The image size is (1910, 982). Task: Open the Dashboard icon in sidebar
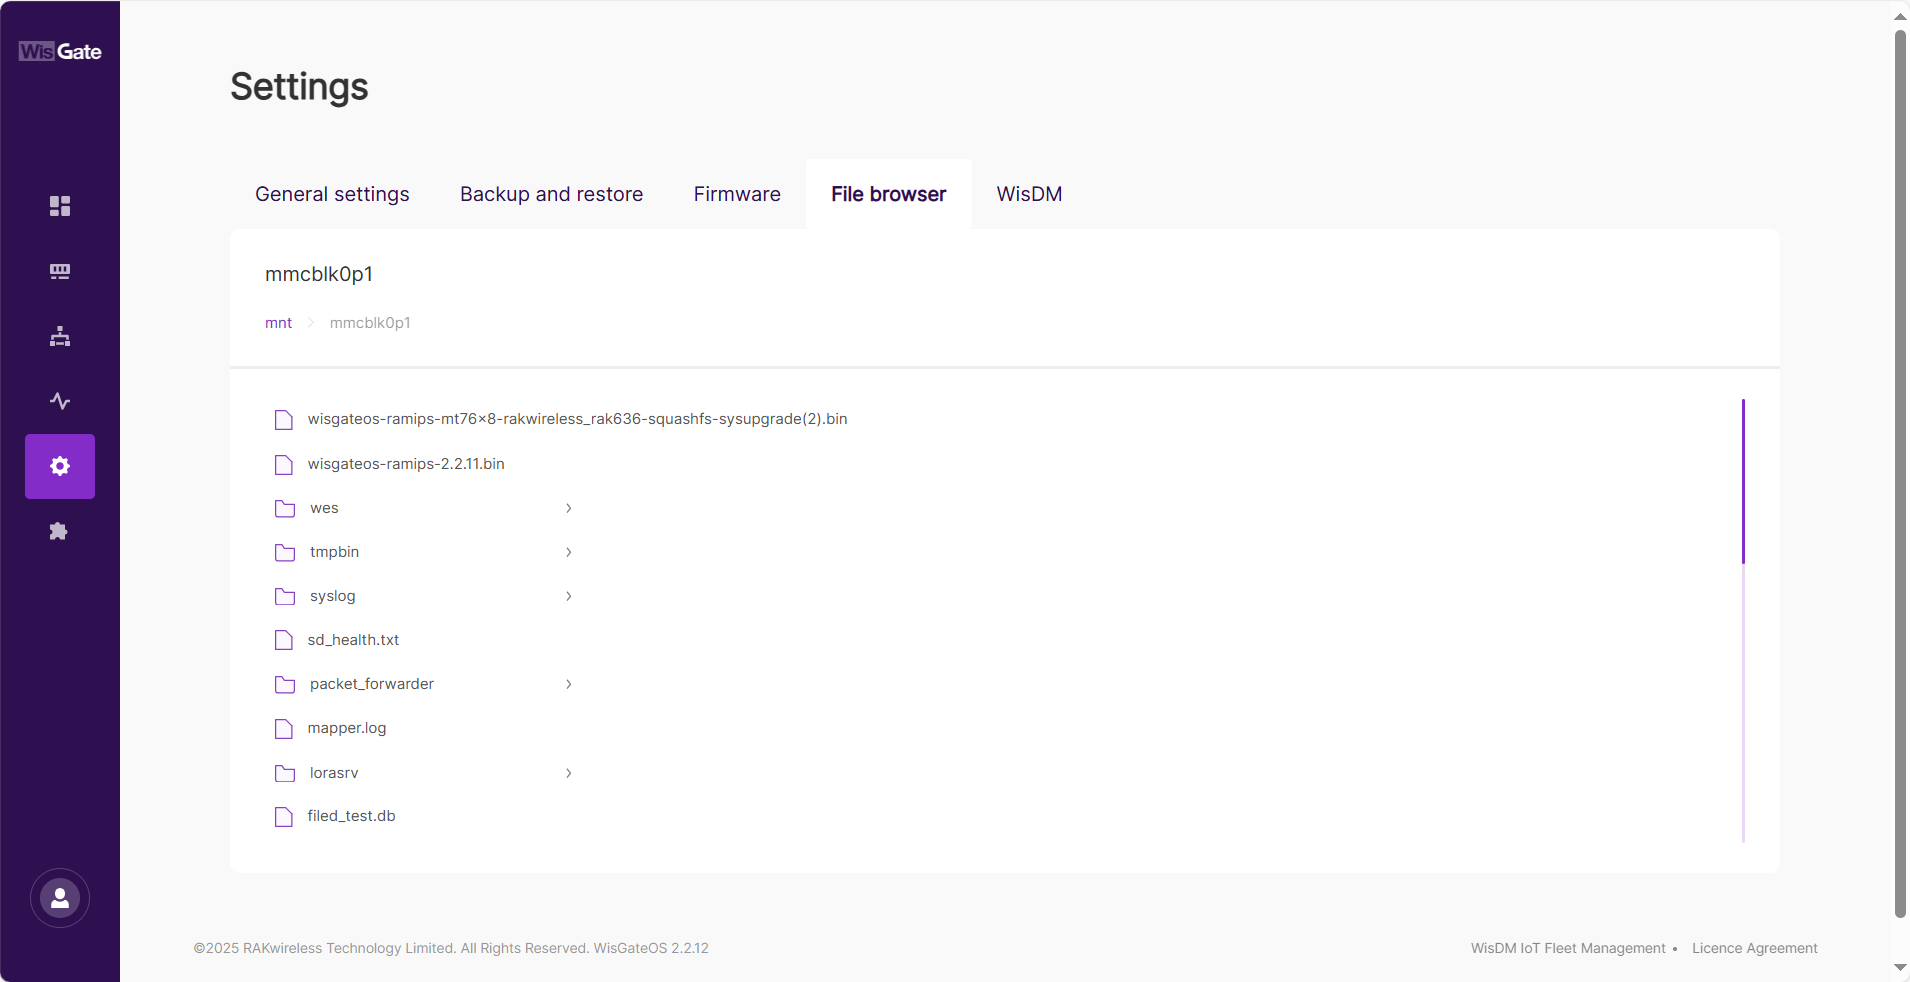pyautogui.click(x=60, y=206)
